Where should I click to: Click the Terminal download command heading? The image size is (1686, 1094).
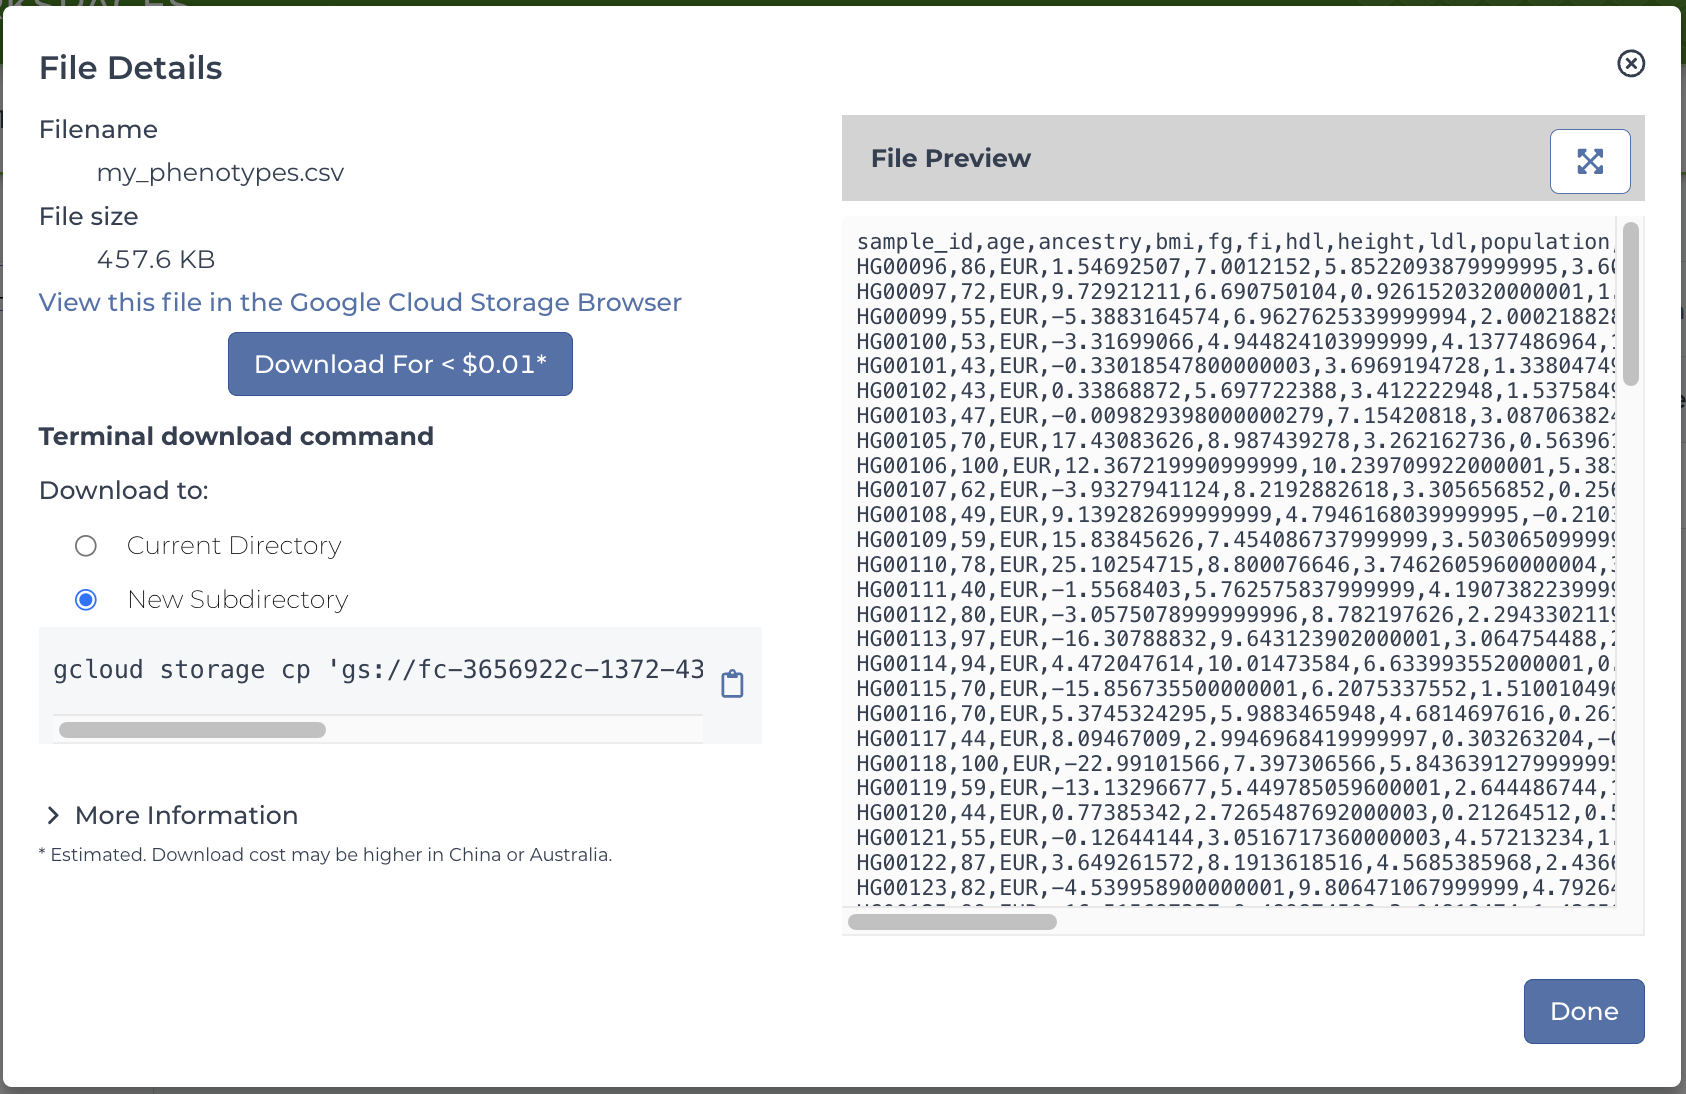[x=236, y=437]
